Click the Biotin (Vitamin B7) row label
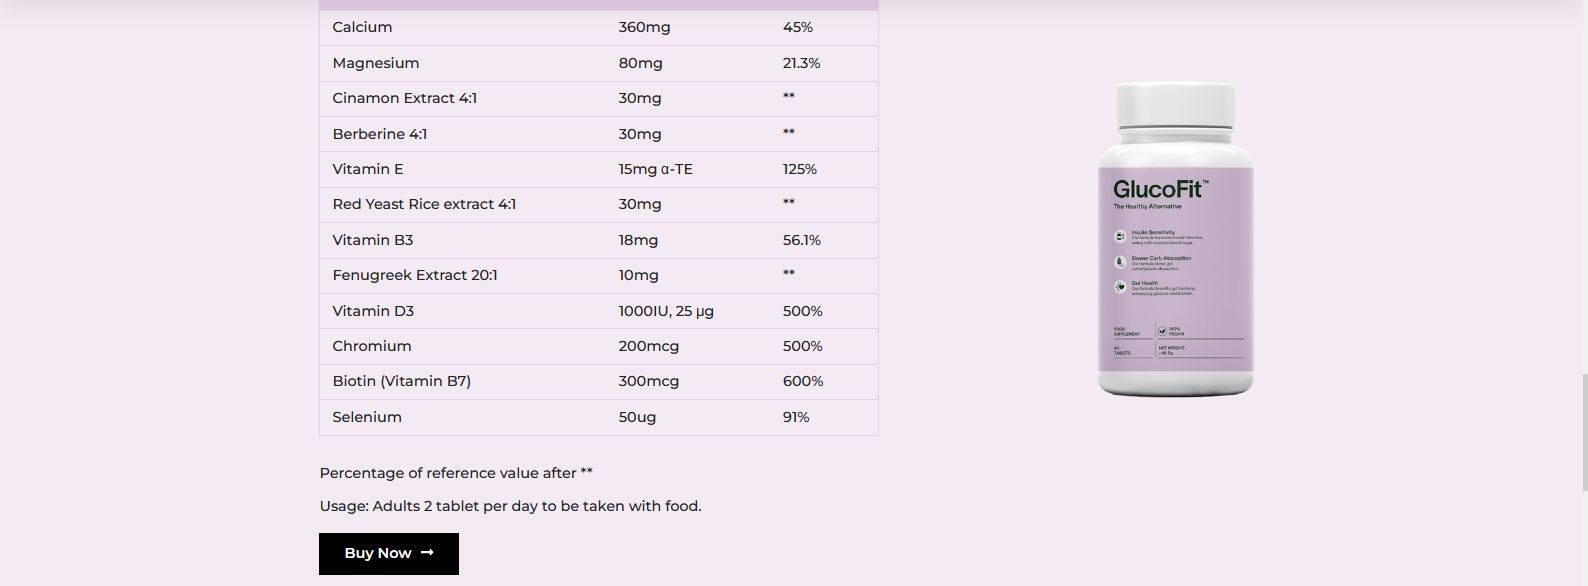This screenshot has width=1588, height=586. click(x=401, y=381)
